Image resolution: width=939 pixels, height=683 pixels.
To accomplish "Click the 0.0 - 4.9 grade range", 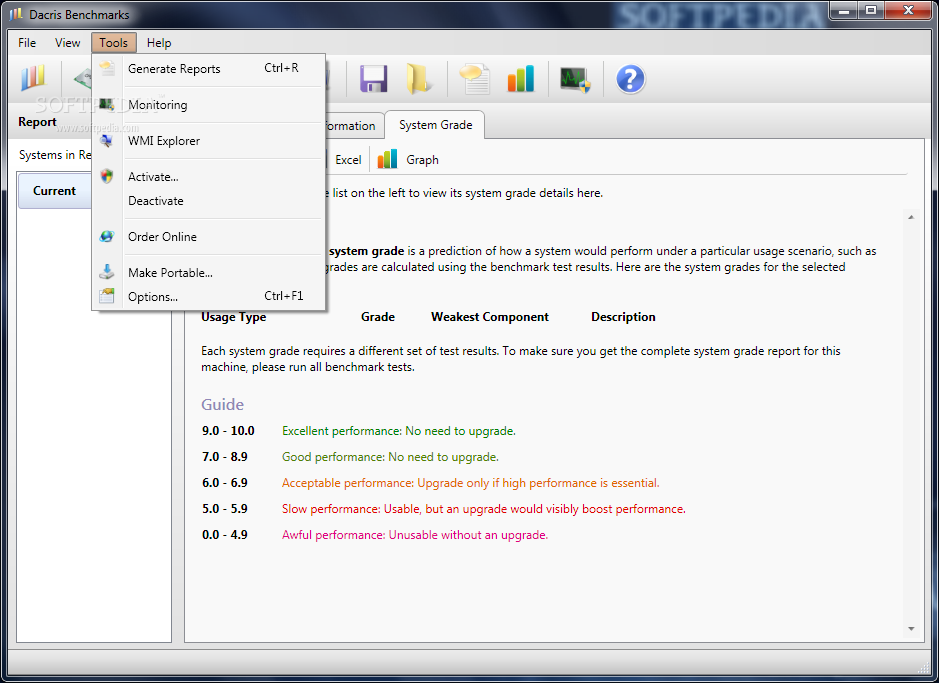I will [225, 535].
